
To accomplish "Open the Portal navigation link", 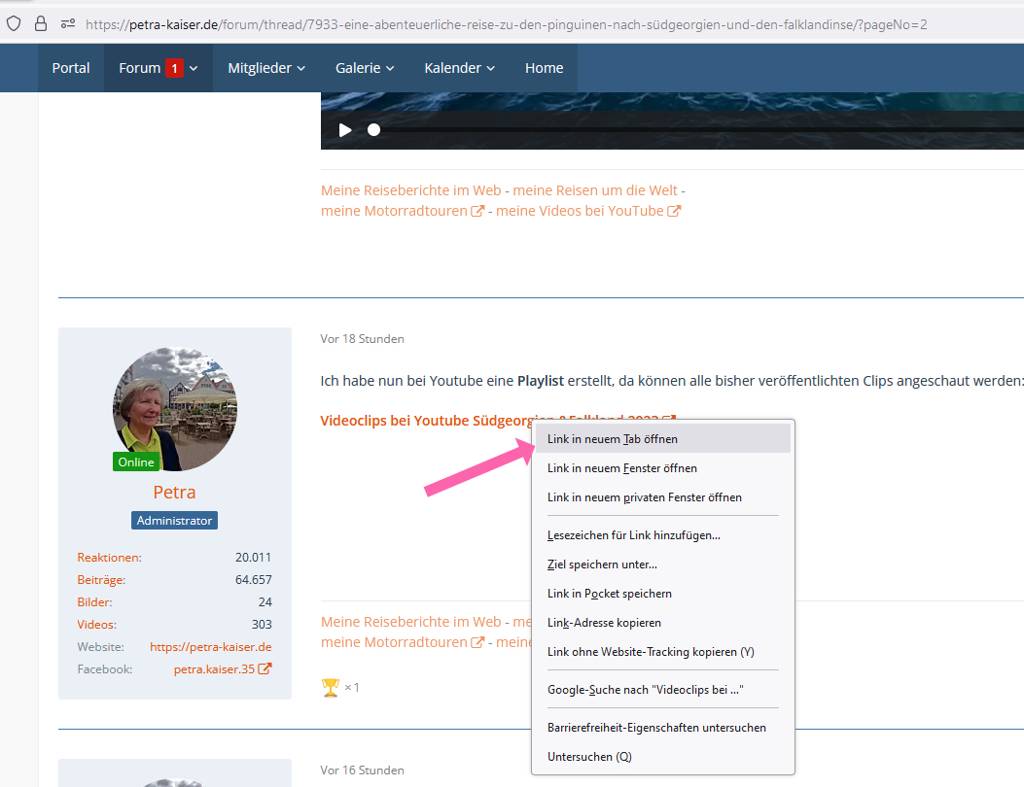I will [x=71, y=68].
